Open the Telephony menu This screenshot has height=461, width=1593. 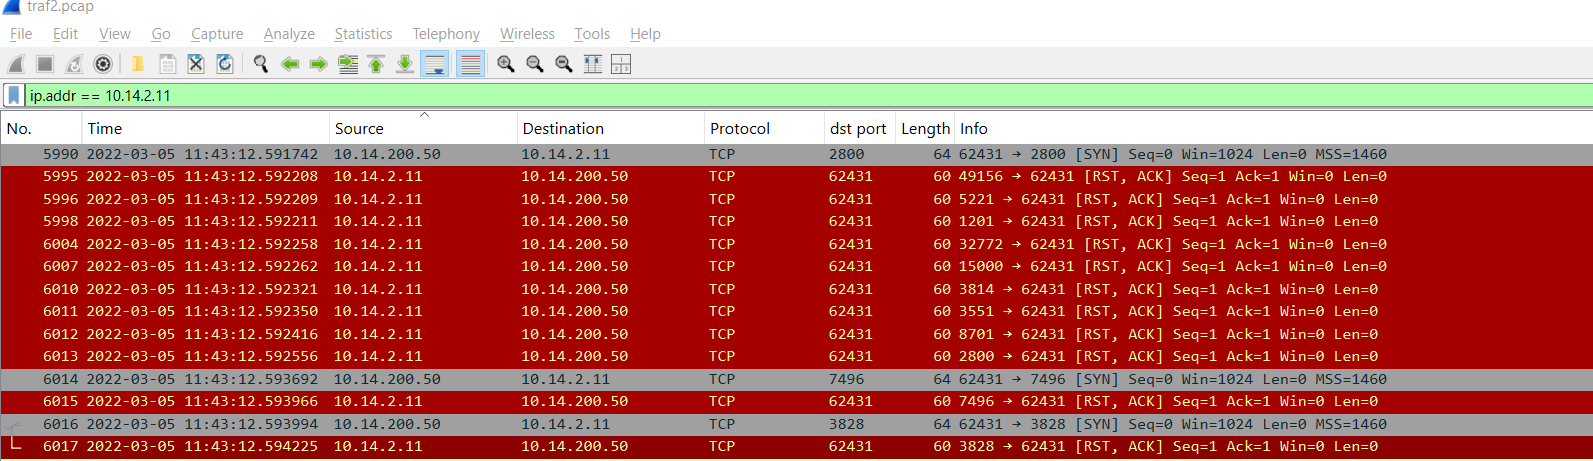[x=446, y=34]
